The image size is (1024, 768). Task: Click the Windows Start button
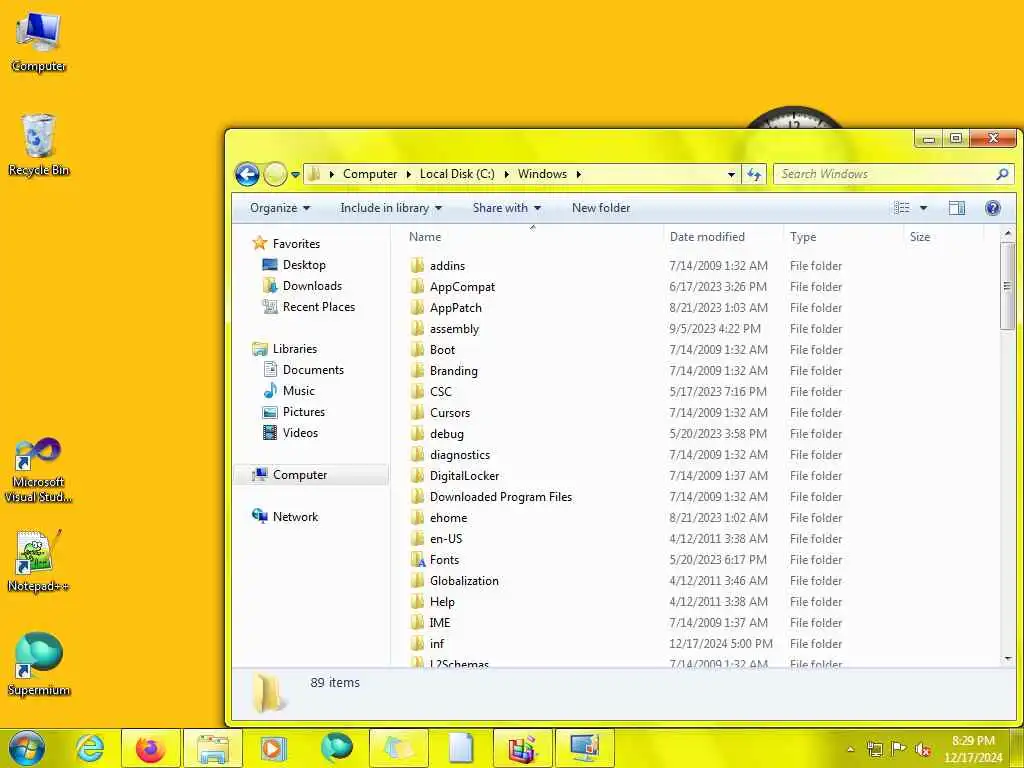(x=27, y=748)
